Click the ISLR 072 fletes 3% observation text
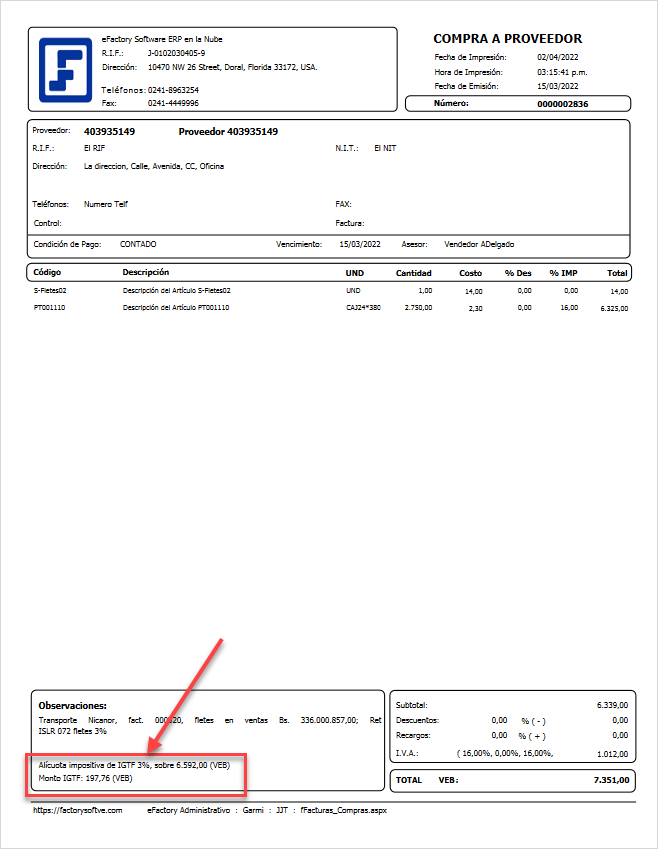This screenshot has height=849, width=658. 73,731
